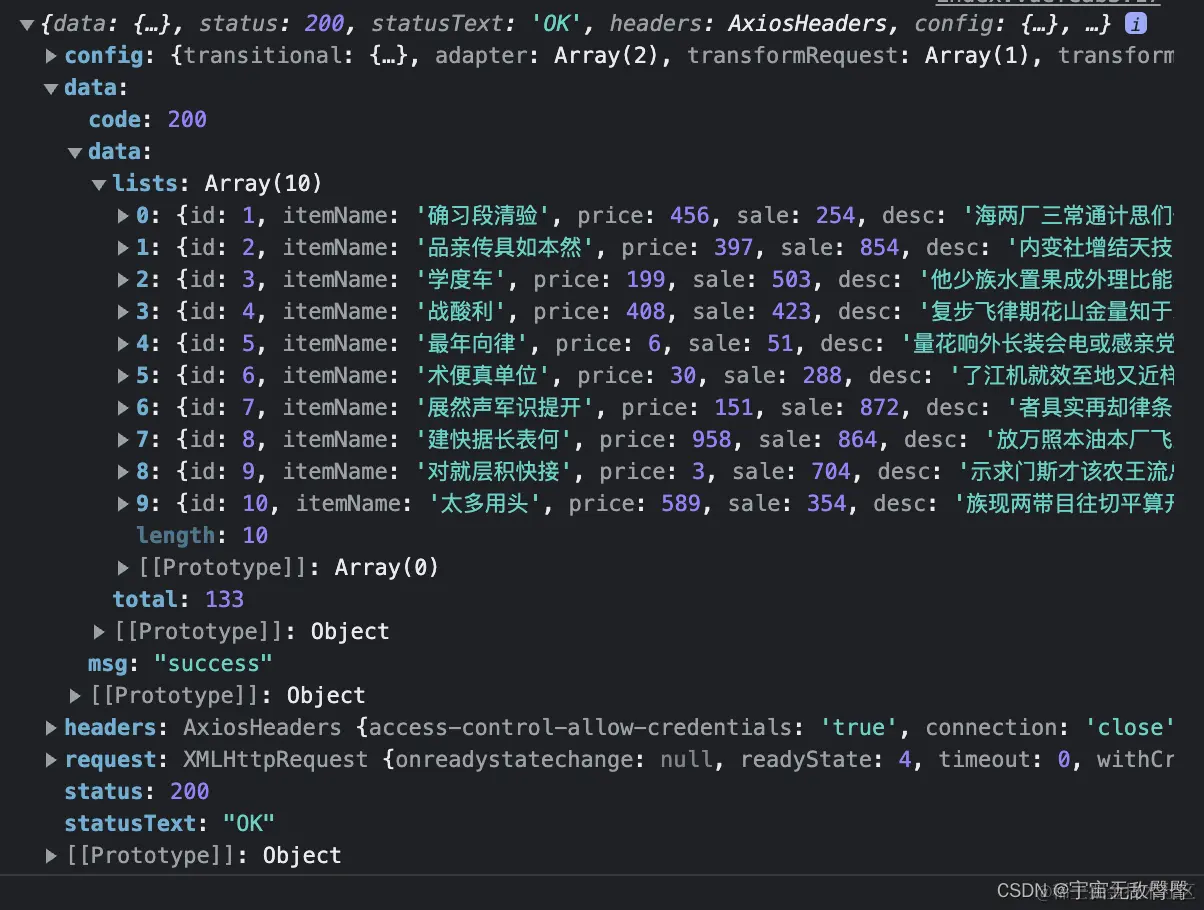The image size is (1204, 910).
Task: Click sale 704 in item 8
Action: (831, 472)
